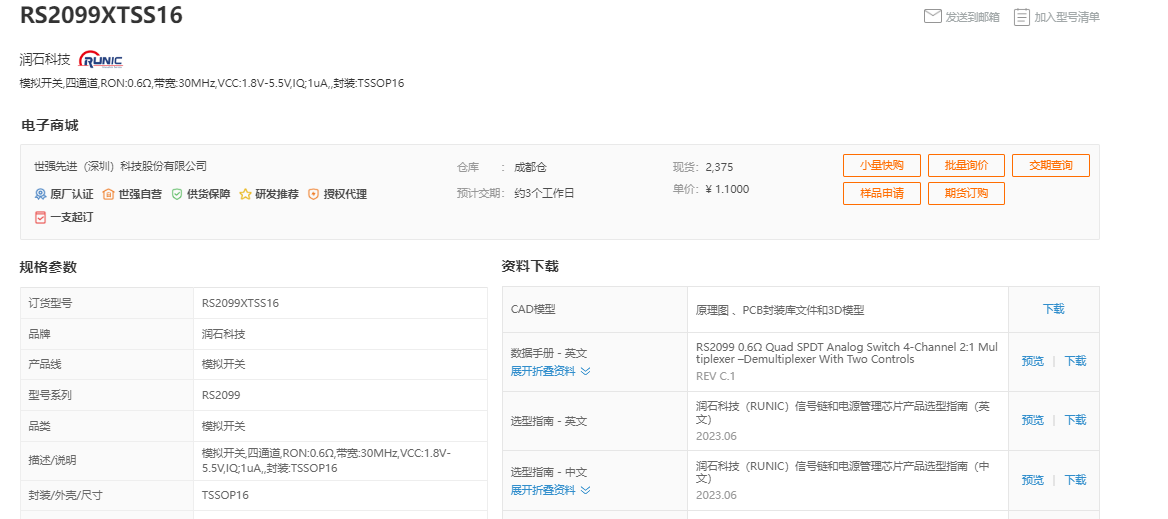
Task: Click the 交期查询 button
Action: [x=1051, y=165]
